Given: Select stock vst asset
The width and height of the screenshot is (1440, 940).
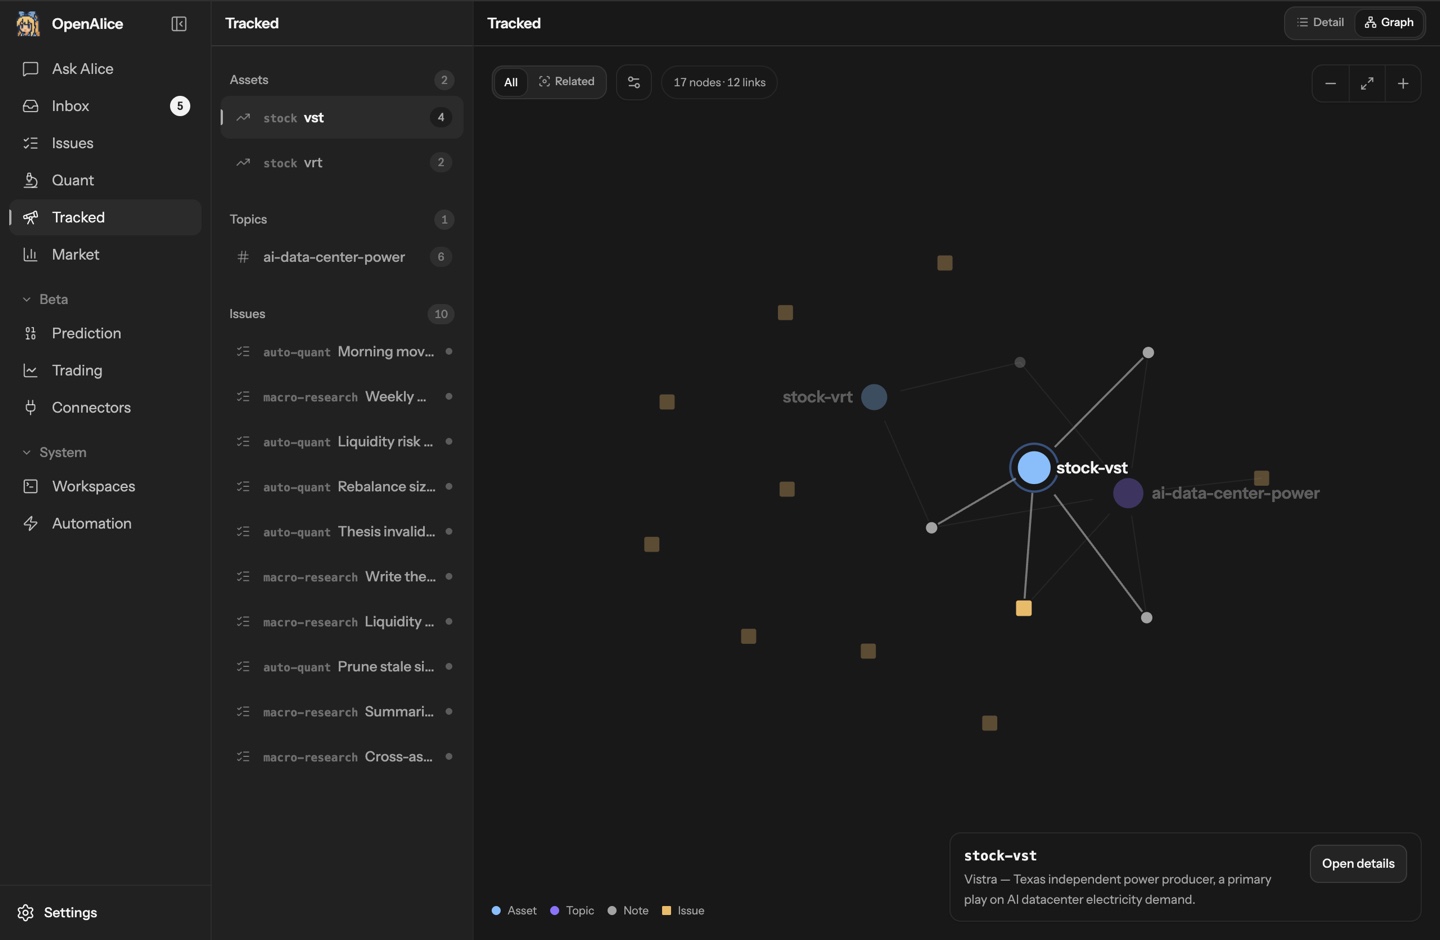Looking at the screenshot, I should click(x=342, y=117).
